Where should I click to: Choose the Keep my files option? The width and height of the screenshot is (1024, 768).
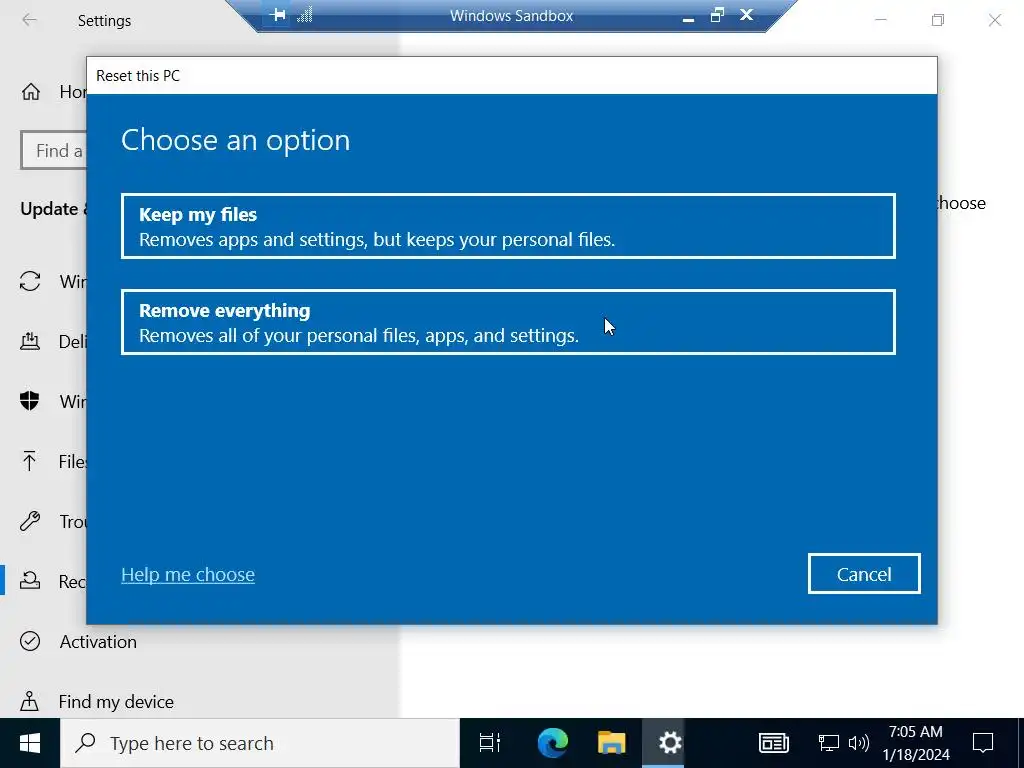[x=508, y=226]
